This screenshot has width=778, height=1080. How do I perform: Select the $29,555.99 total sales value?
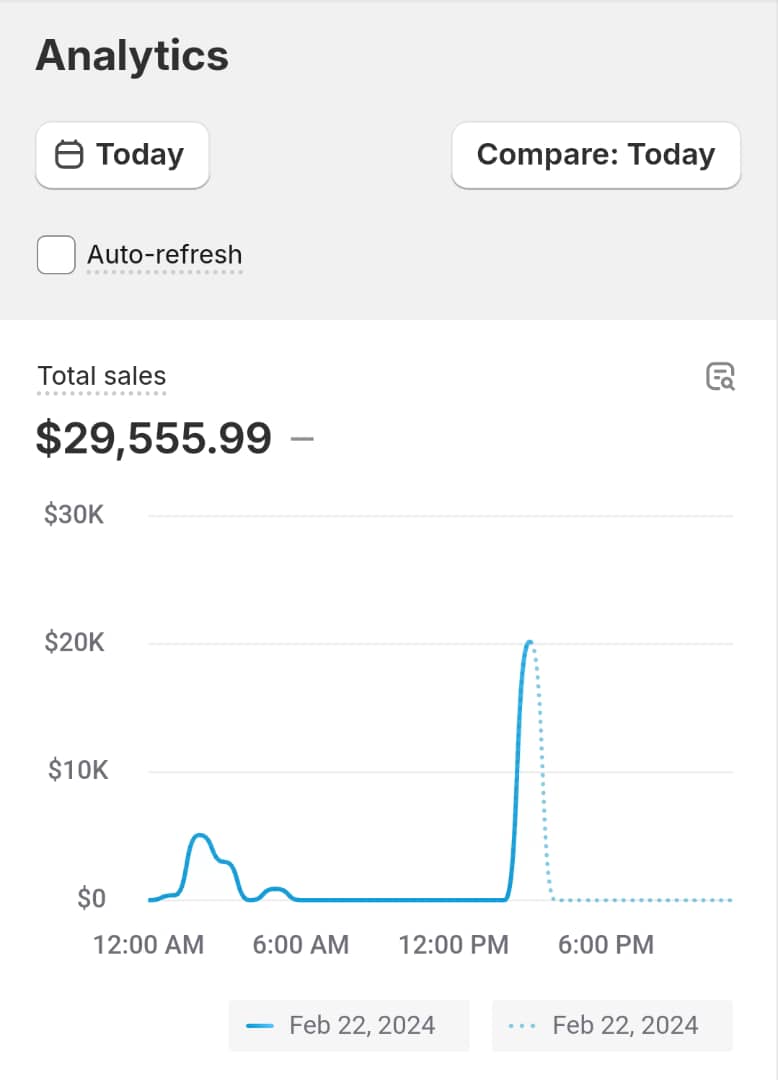(154, 439)
